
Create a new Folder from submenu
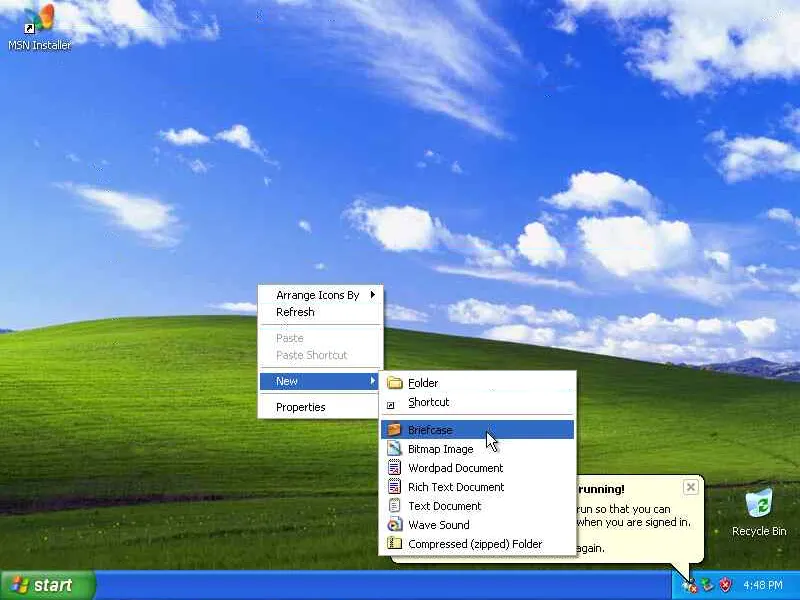click(478, 383)
